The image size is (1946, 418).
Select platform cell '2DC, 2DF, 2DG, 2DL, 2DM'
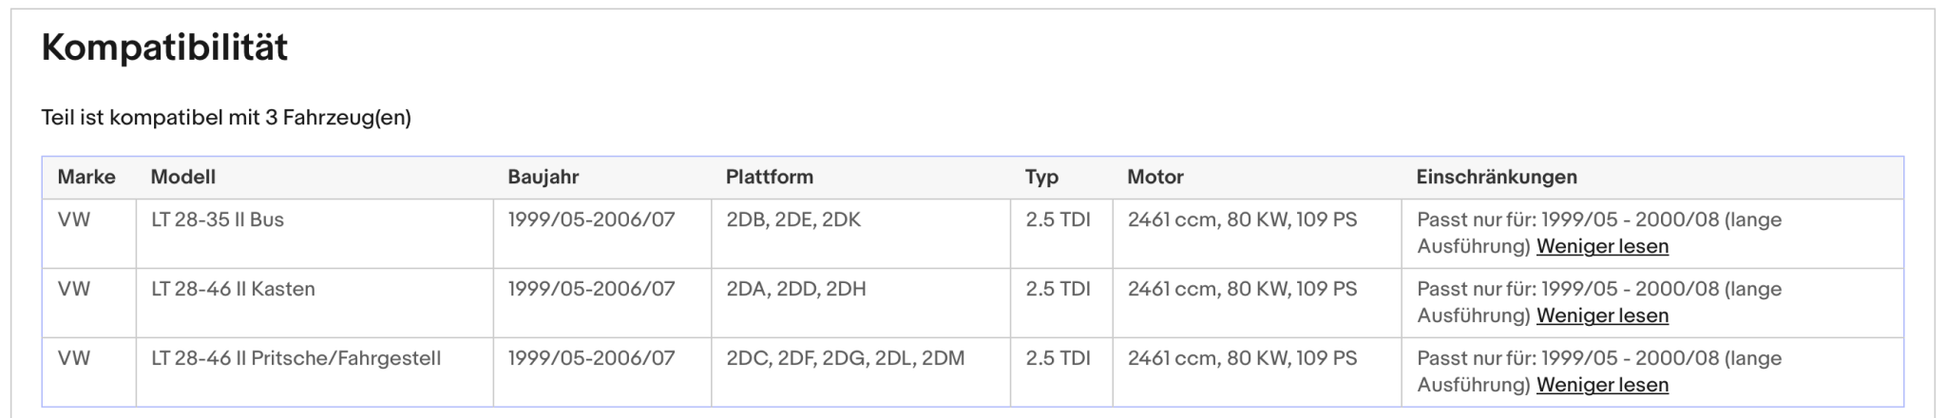[x=845, y=358]
